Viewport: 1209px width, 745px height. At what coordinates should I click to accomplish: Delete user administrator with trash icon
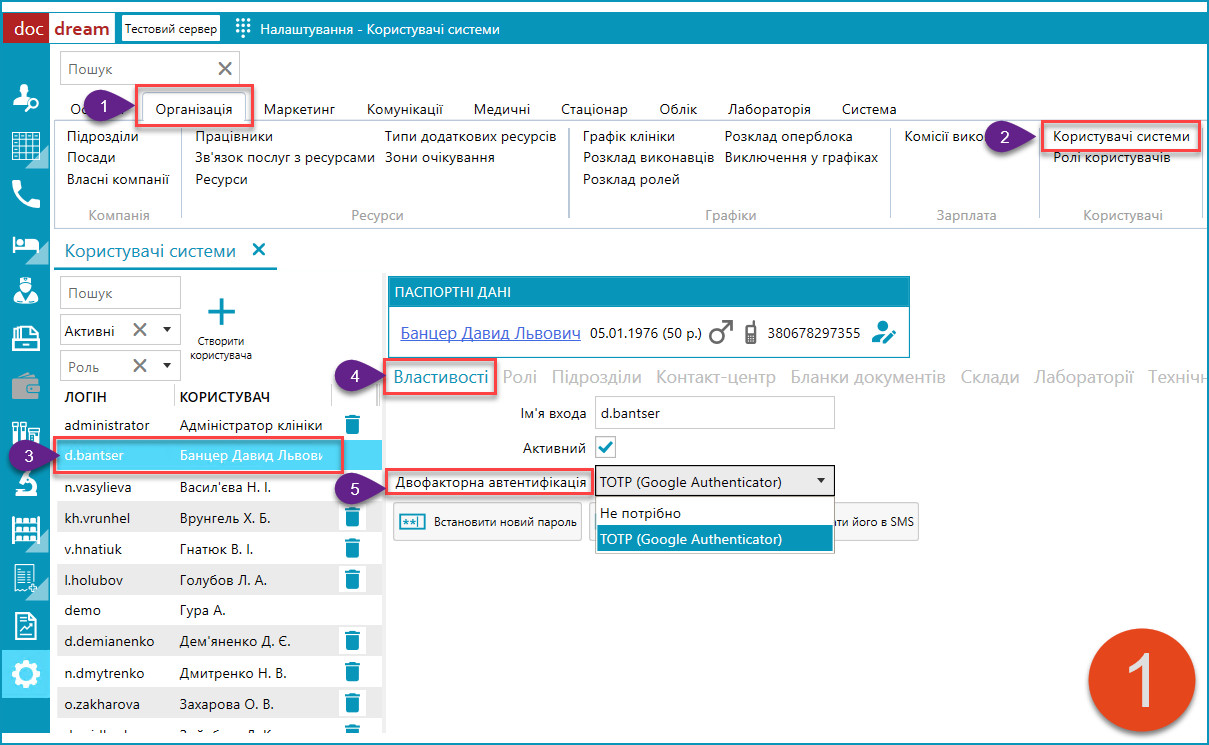[x=352, y=425]
